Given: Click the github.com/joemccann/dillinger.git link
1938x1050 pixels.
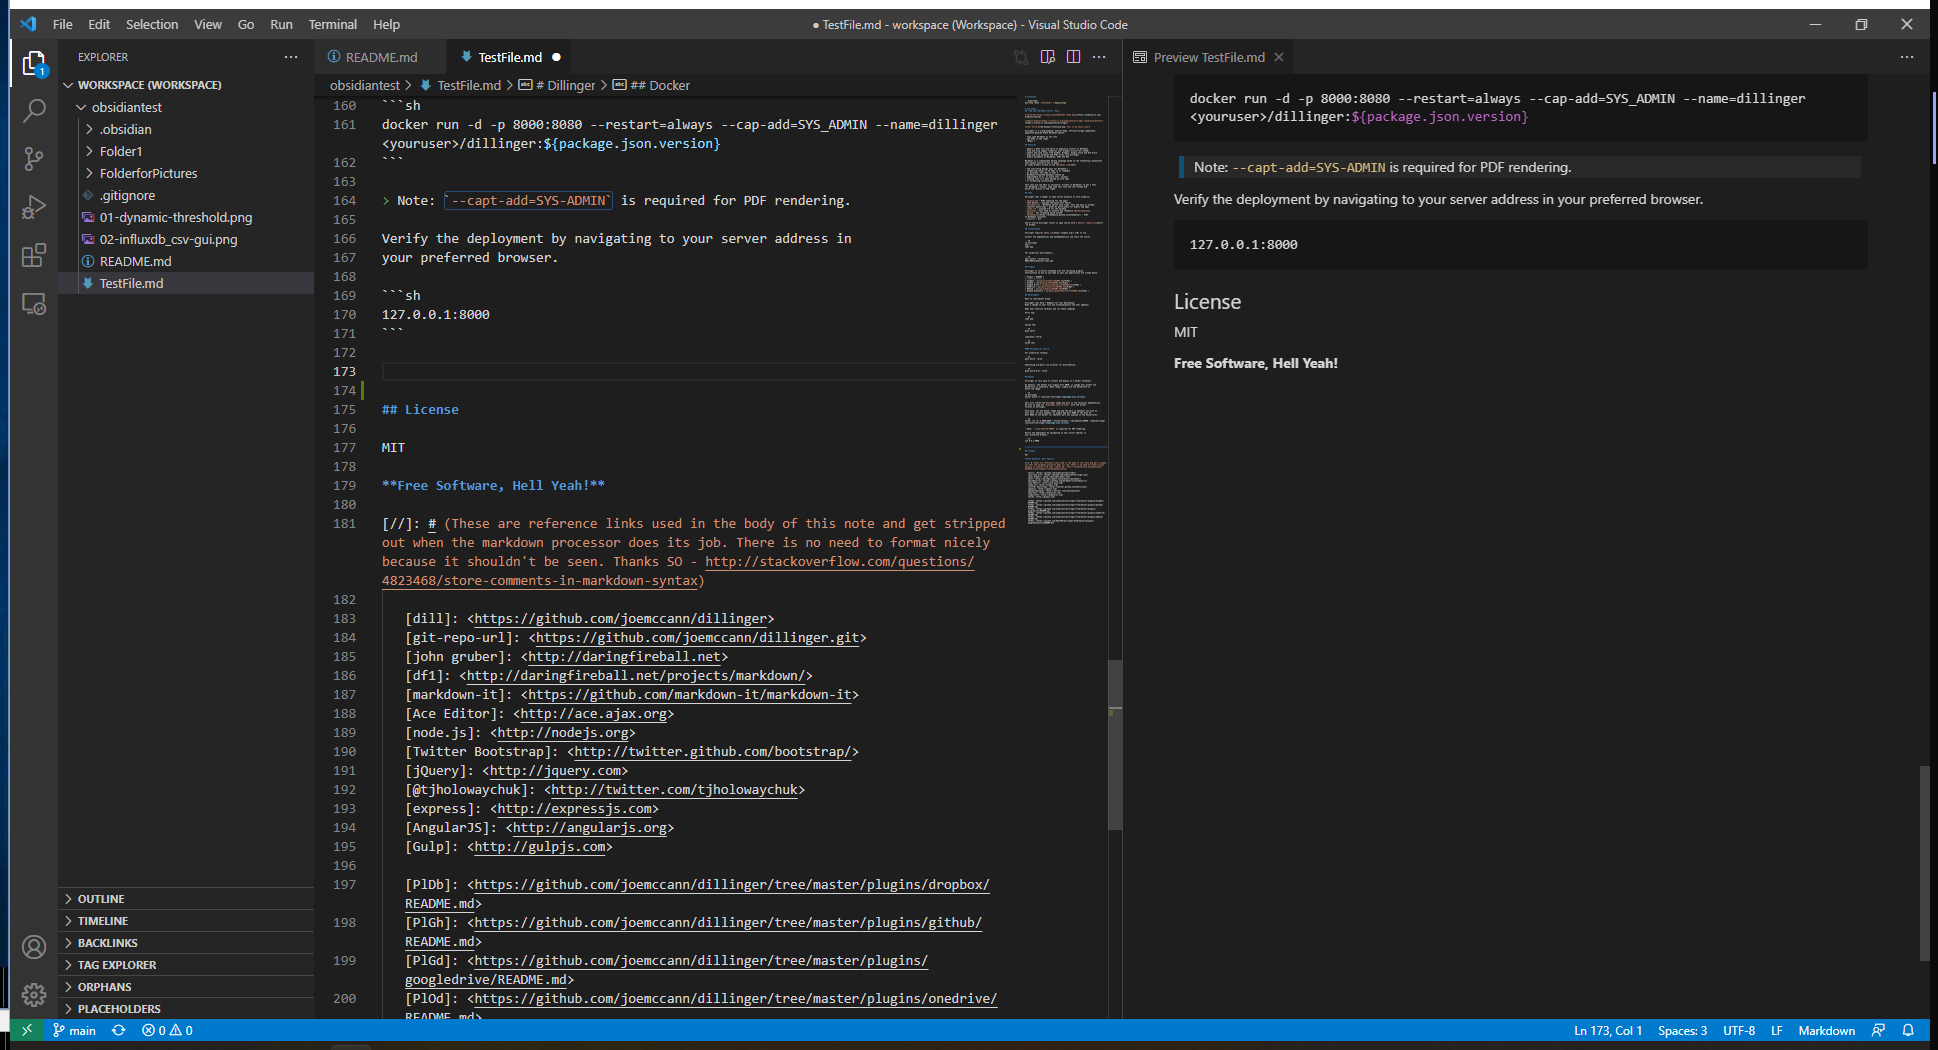Looking at the screenshot, I should pos(698,638).
